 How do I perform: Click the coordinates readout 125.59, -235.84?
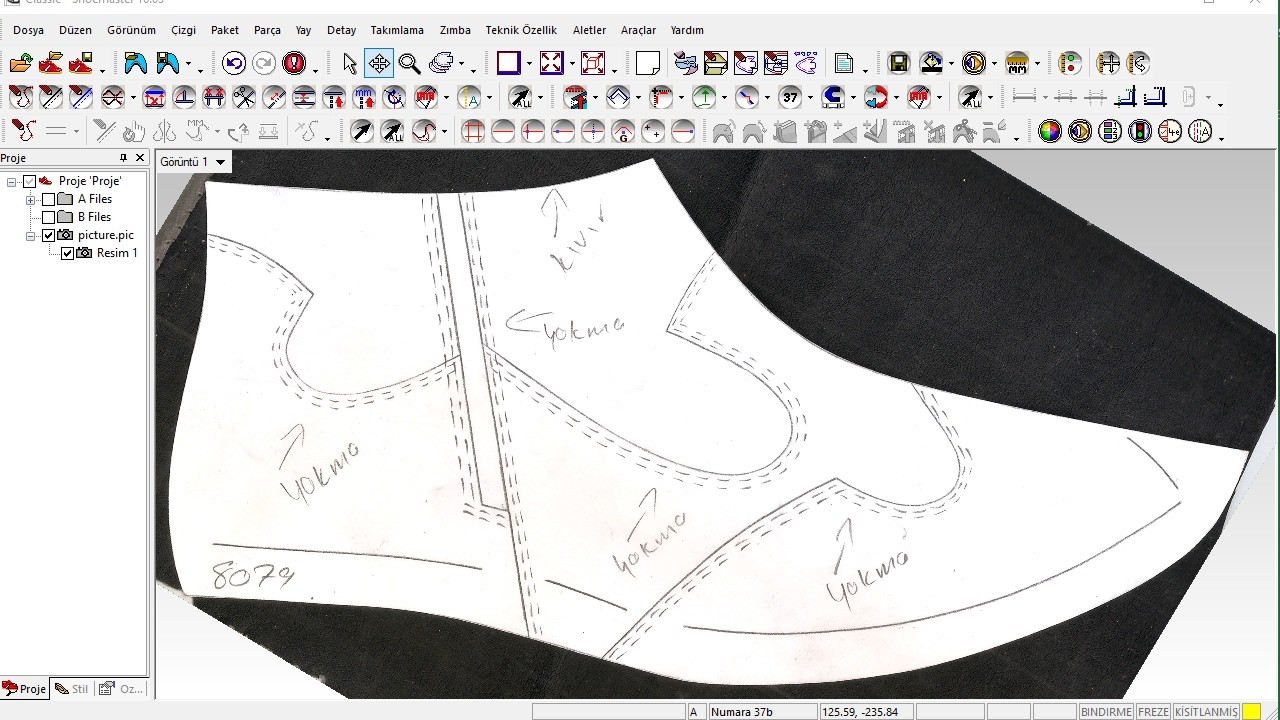click(x=866, y=712)
